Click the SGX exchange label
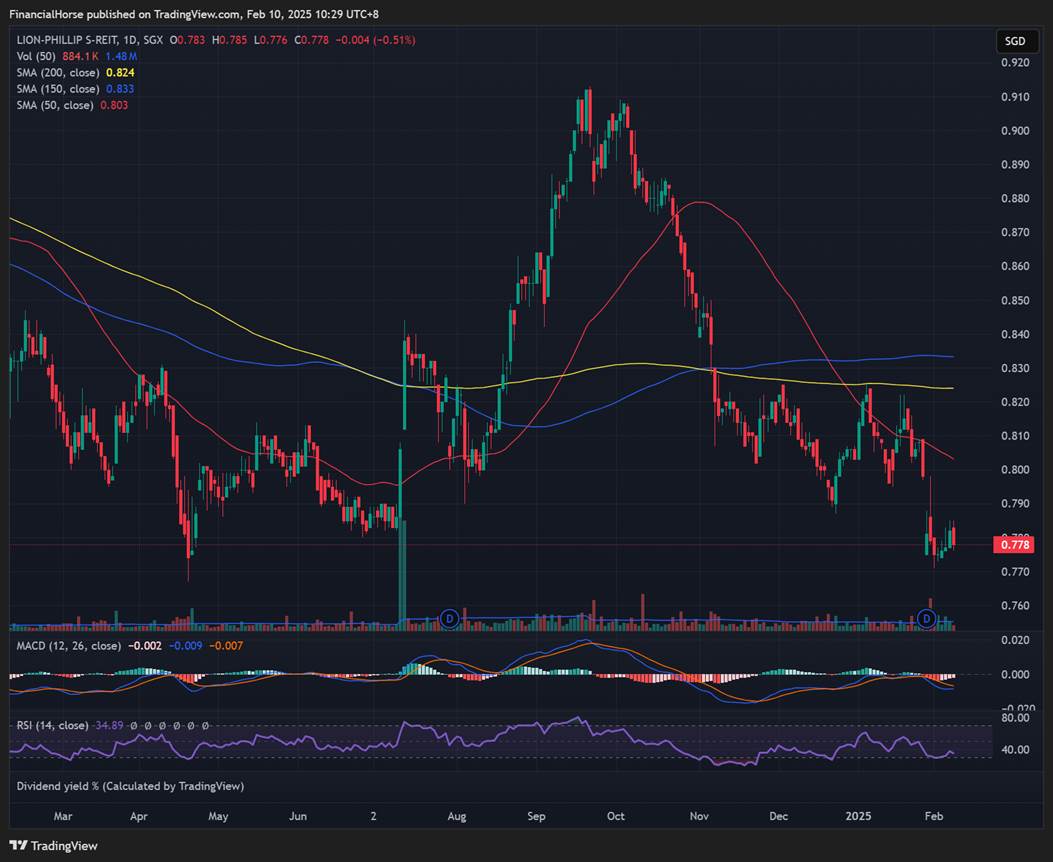This screenshot has height=862, width=1053. point(153,40)
